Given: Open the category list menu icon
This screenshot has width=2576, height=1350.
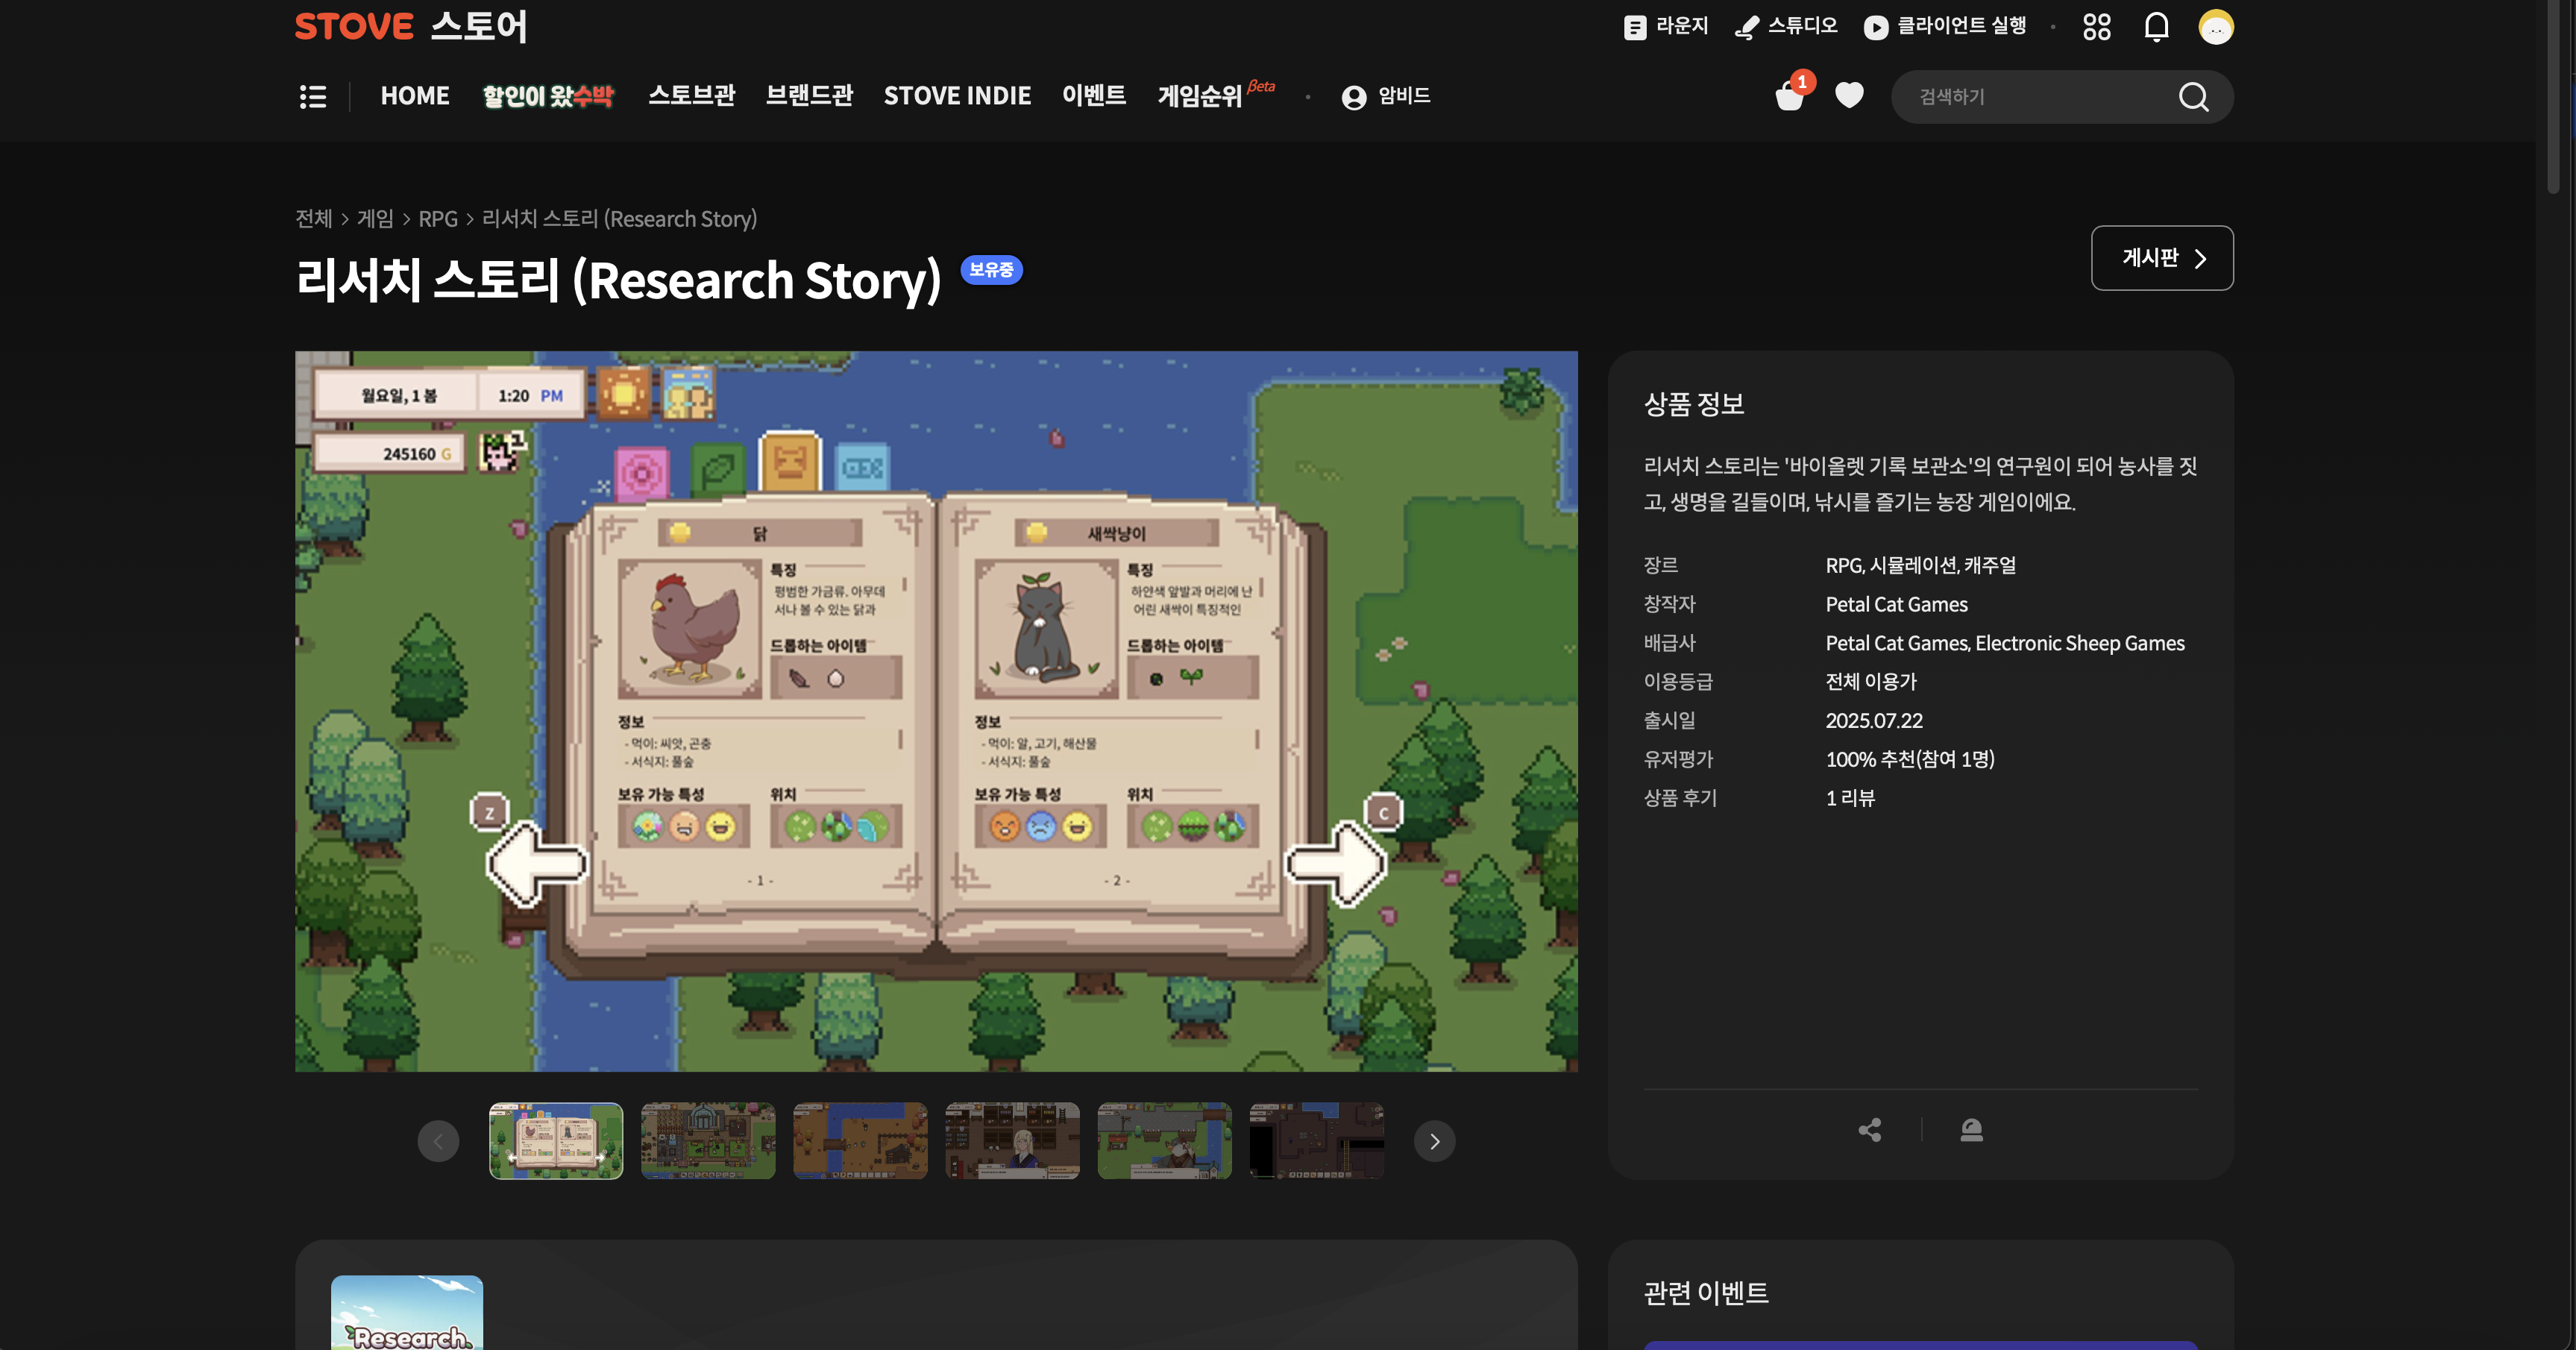Looking at the screenshot, I should tap(313, 96).
